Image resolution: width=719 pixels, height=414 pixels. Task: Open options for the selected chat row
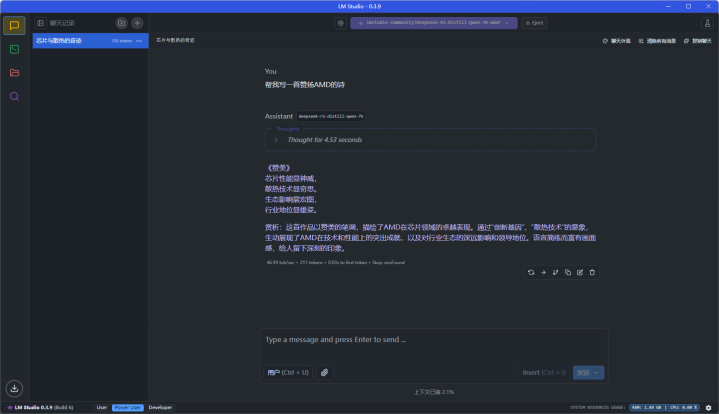(x=139, y=41)
